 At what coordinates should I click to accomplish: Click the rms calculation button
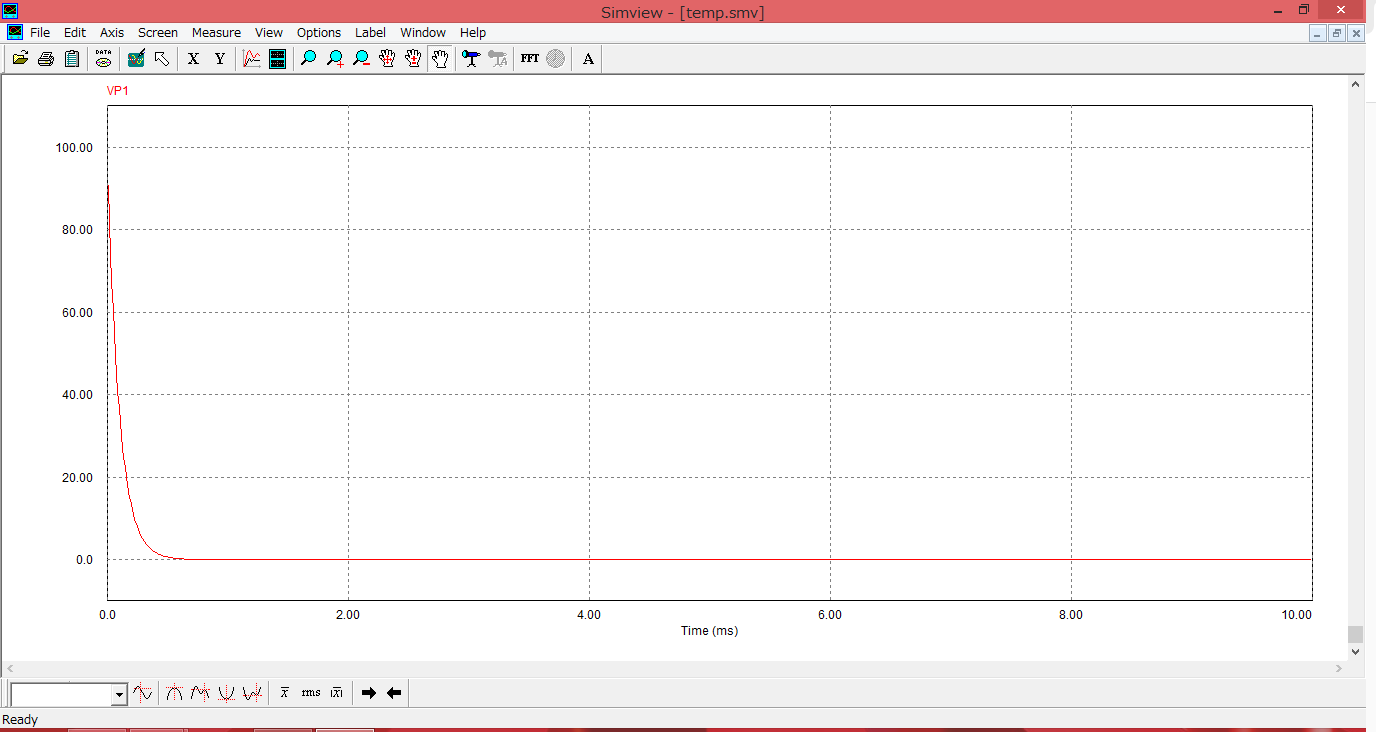coord(311,693)
